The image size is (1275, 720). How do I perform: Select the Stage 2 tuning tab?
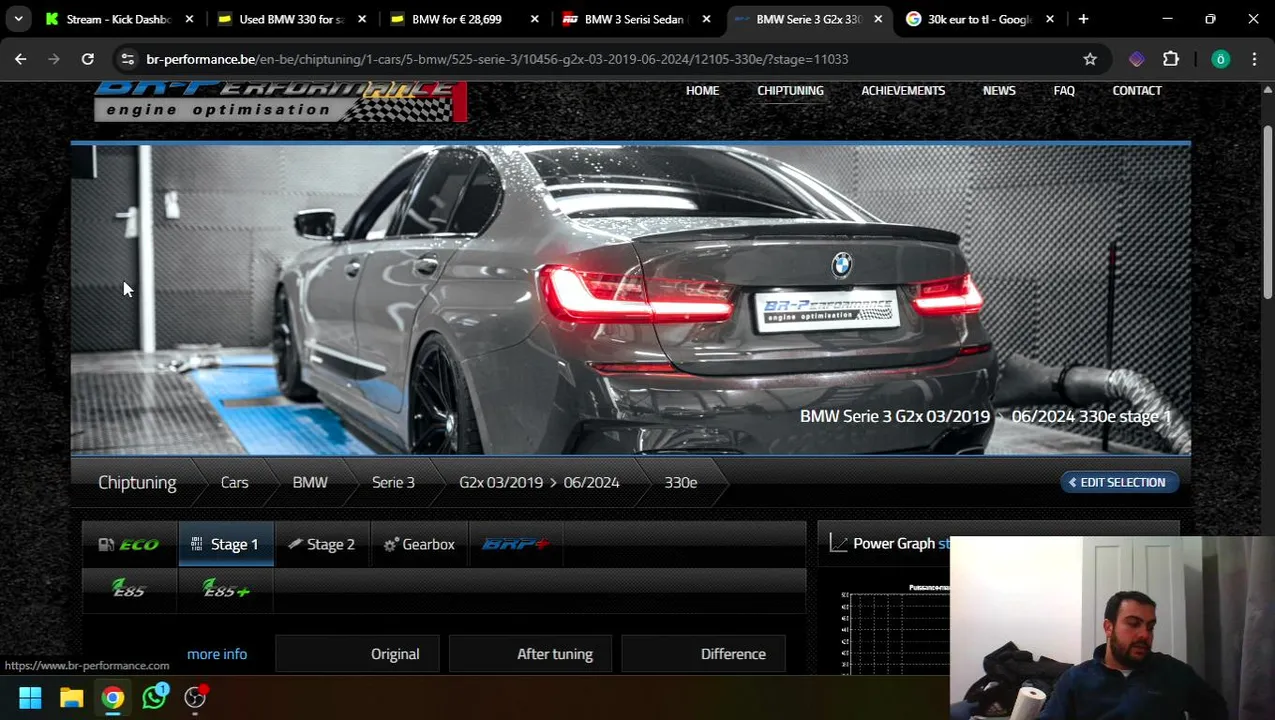coord(322,544)
